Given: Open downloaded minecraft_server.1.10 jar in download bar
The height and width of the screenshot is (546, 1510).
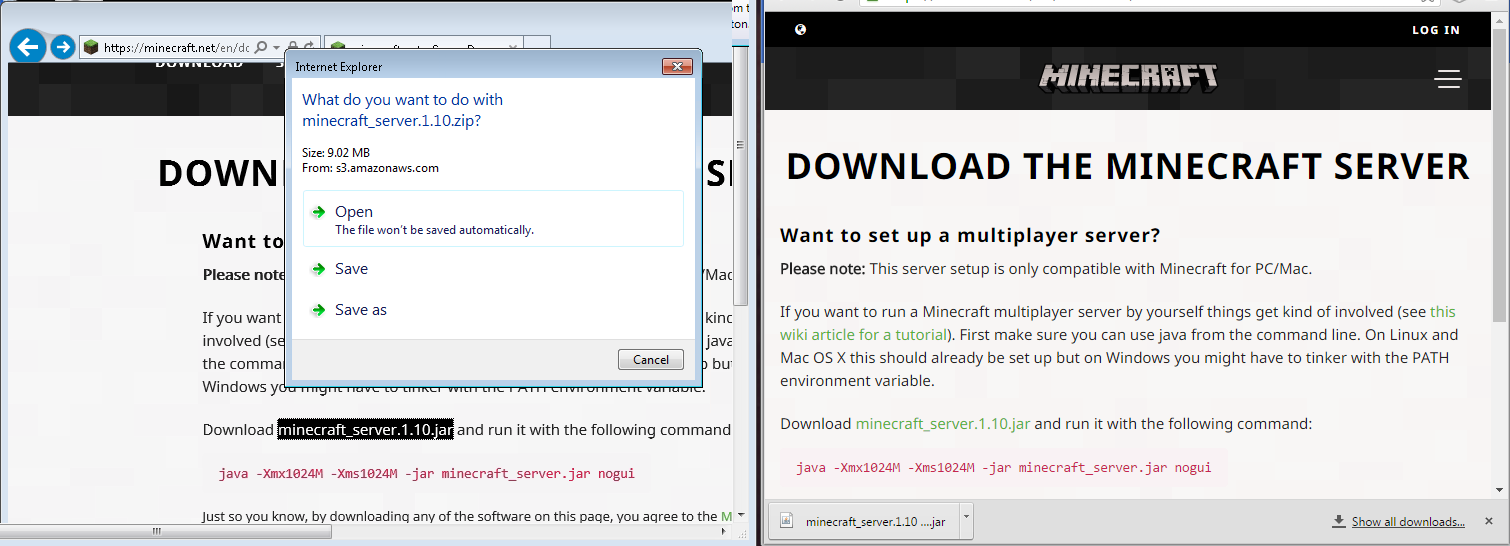Looking at the screenshot, I should (x=864, y=521).
